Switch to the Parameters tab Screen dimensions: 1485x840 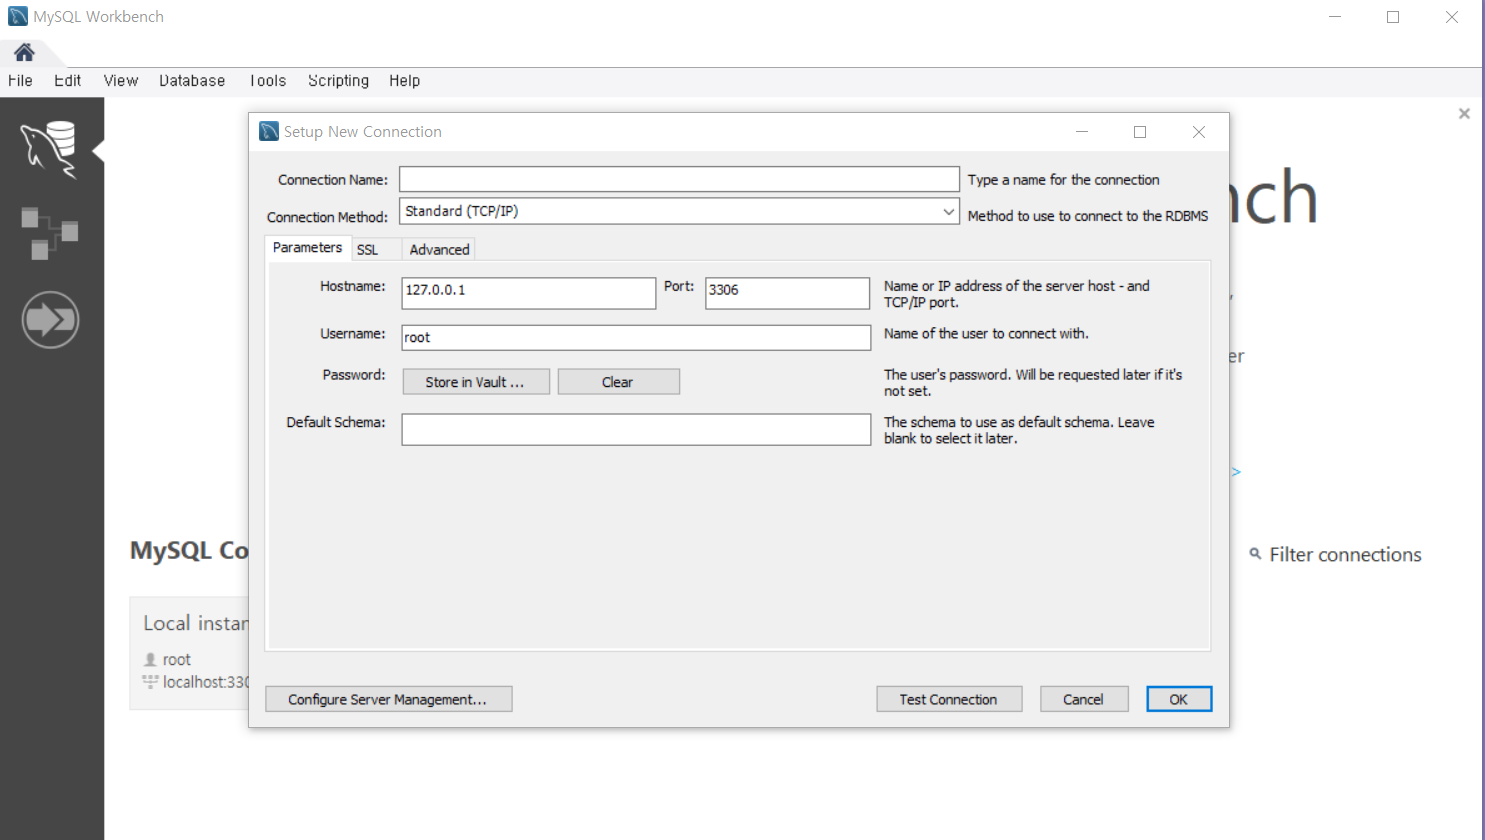click(x=307, y=248)
